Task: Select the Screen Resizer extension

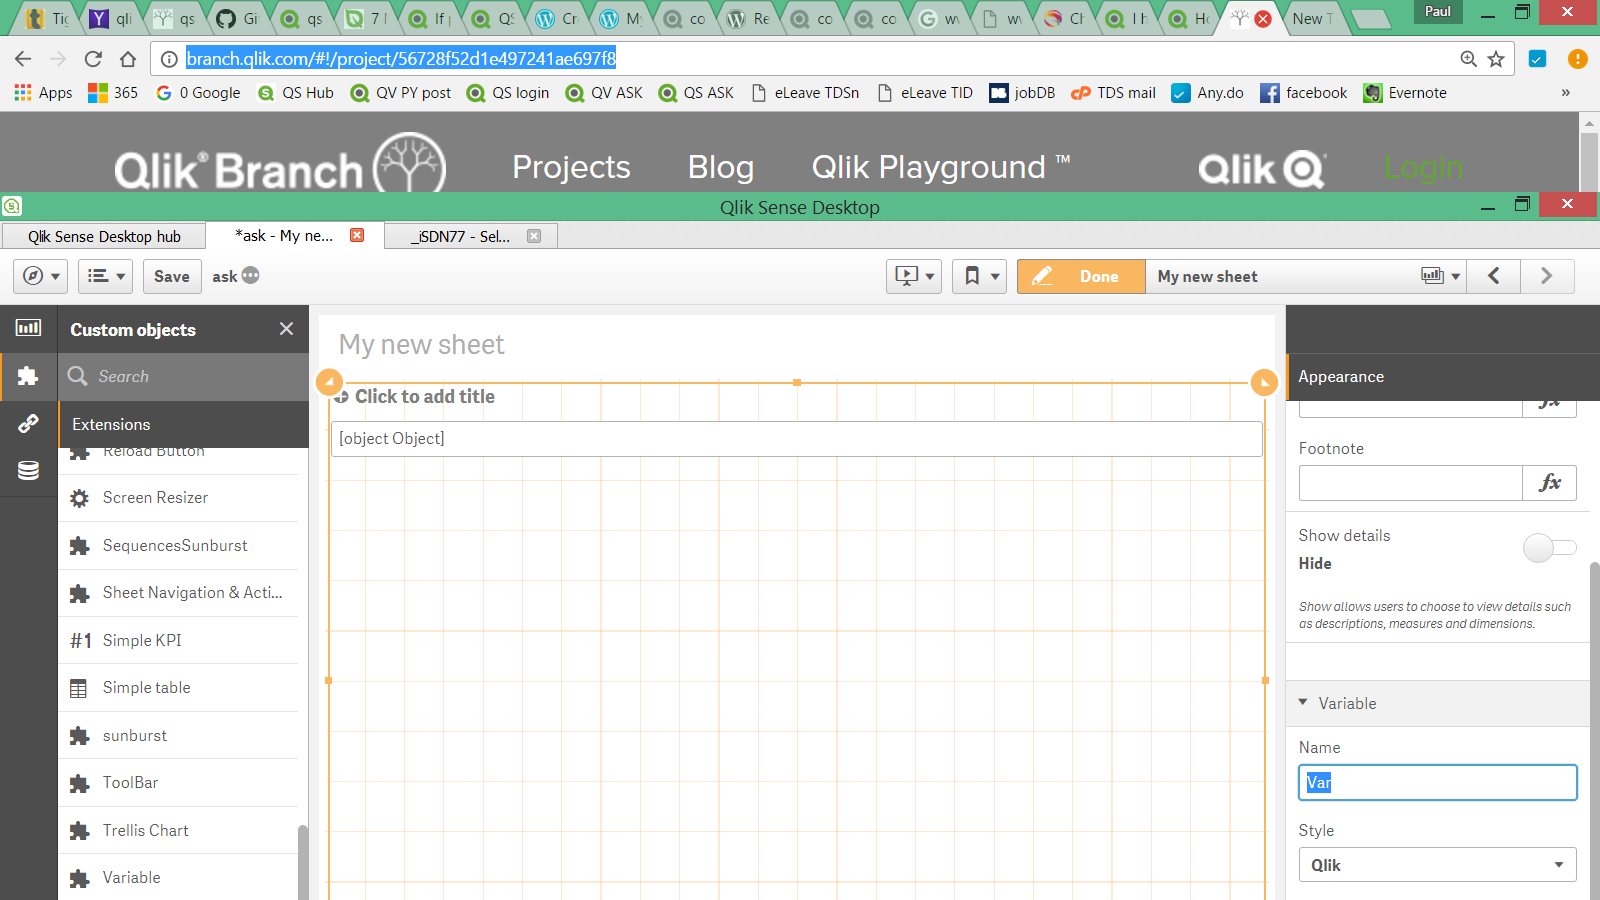Action: [178, 498]
